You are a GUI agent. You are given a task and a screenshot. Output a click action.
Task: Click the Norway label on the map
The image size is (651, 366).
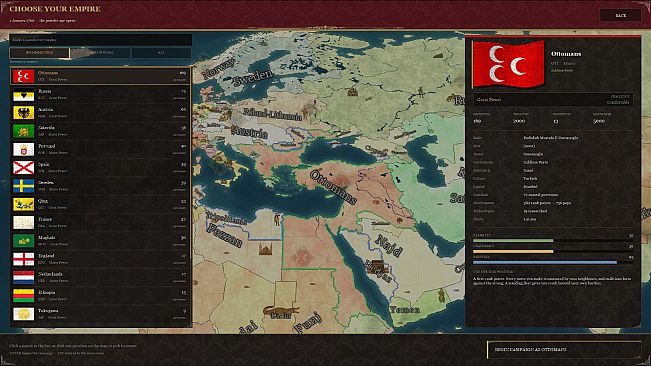tap(219, 68)
